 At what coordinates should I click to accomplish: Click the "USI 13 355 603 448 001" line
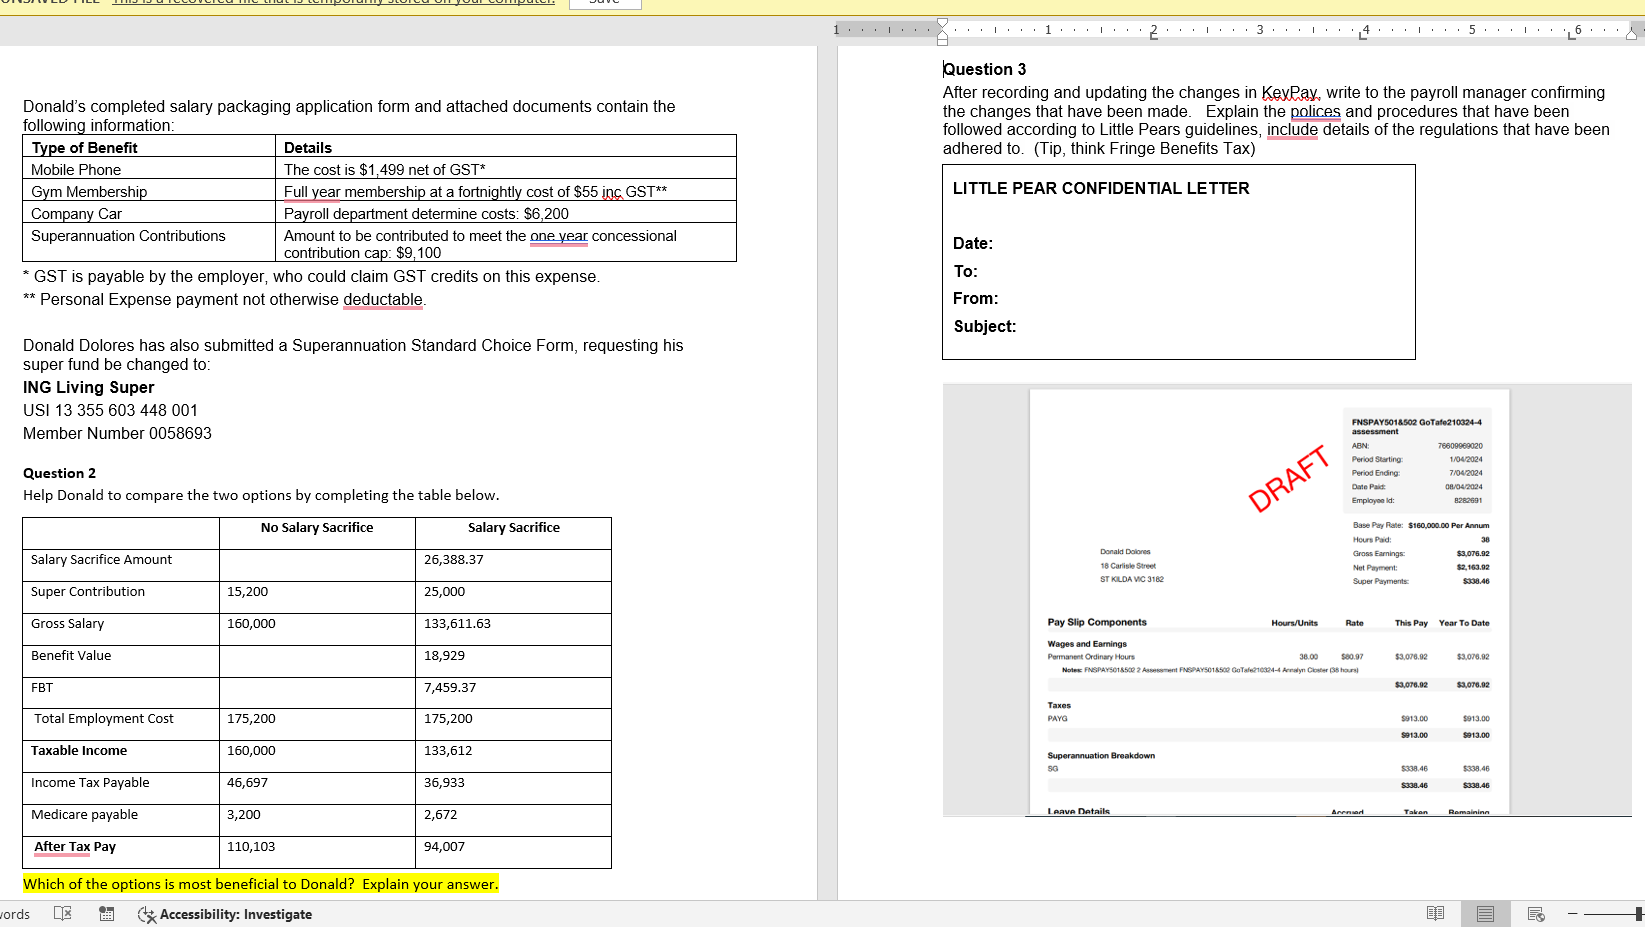pos(110,410)
